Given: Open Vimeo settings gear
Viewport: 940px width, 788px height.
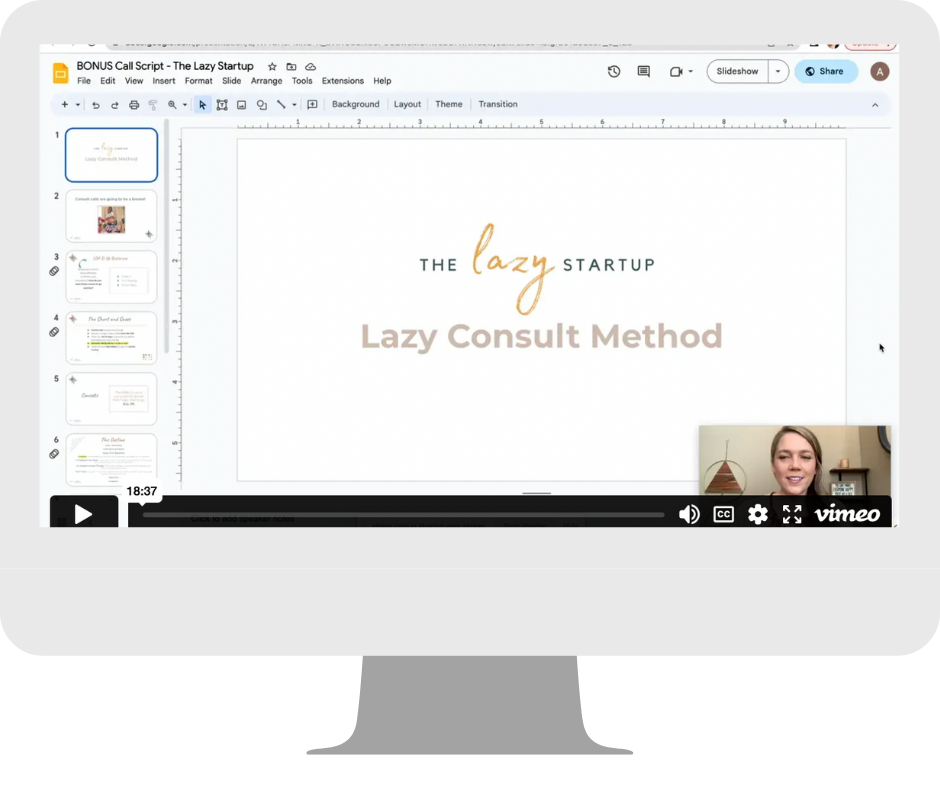Looking at the screenshot, I should (x=758, y=514).
